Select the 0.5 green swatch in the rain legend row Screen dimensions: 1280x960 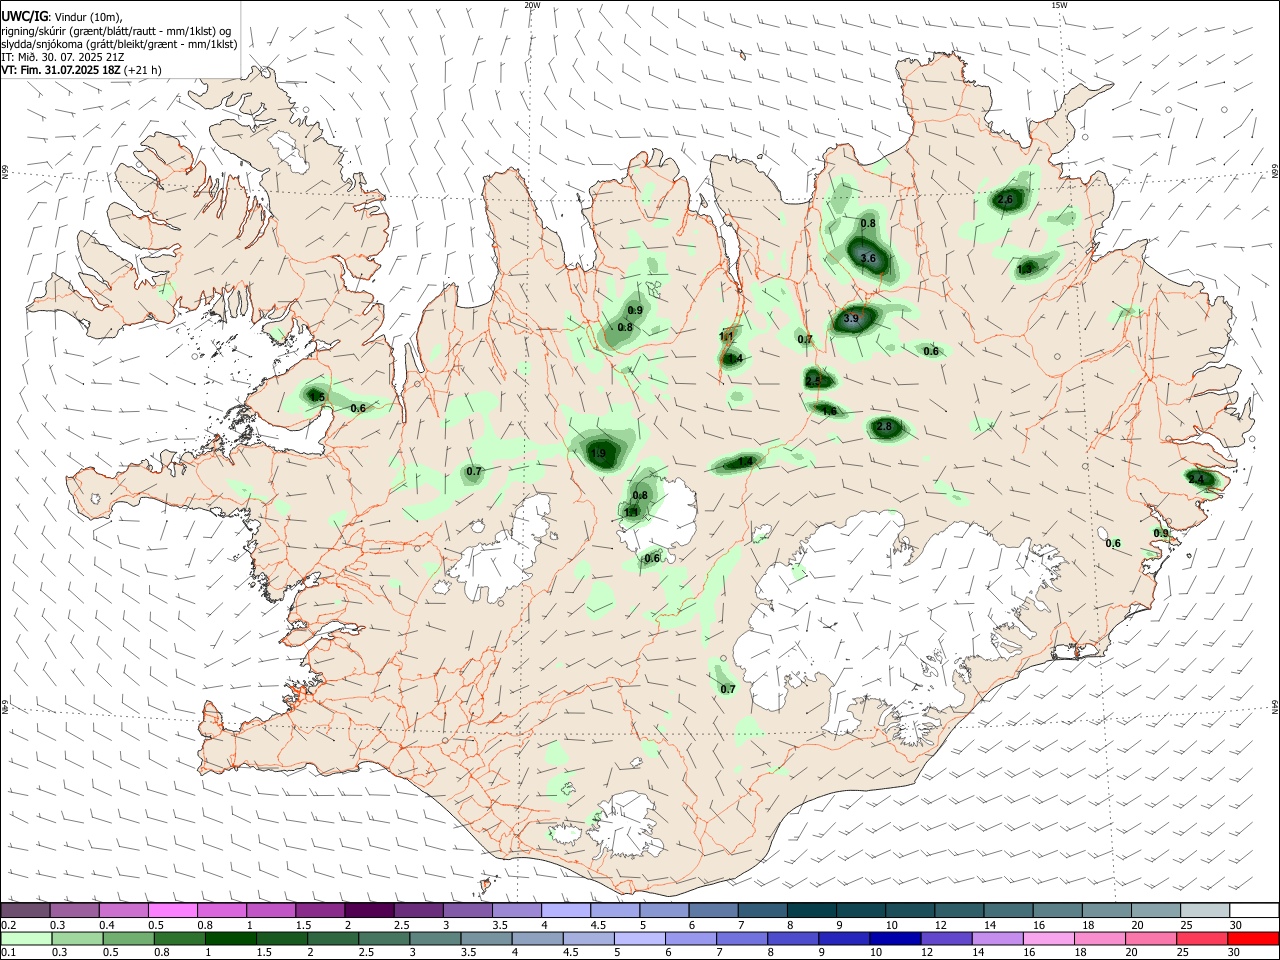click(127, 939)
